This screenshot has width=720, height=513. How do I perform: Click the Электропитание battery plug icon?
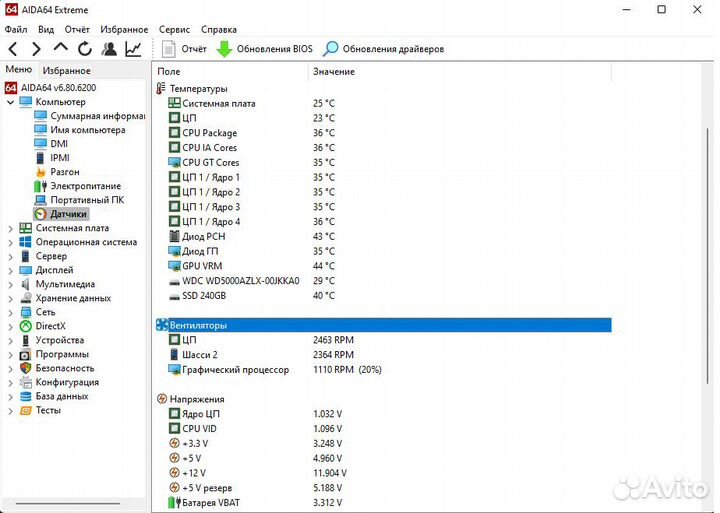tap(41, 186)
